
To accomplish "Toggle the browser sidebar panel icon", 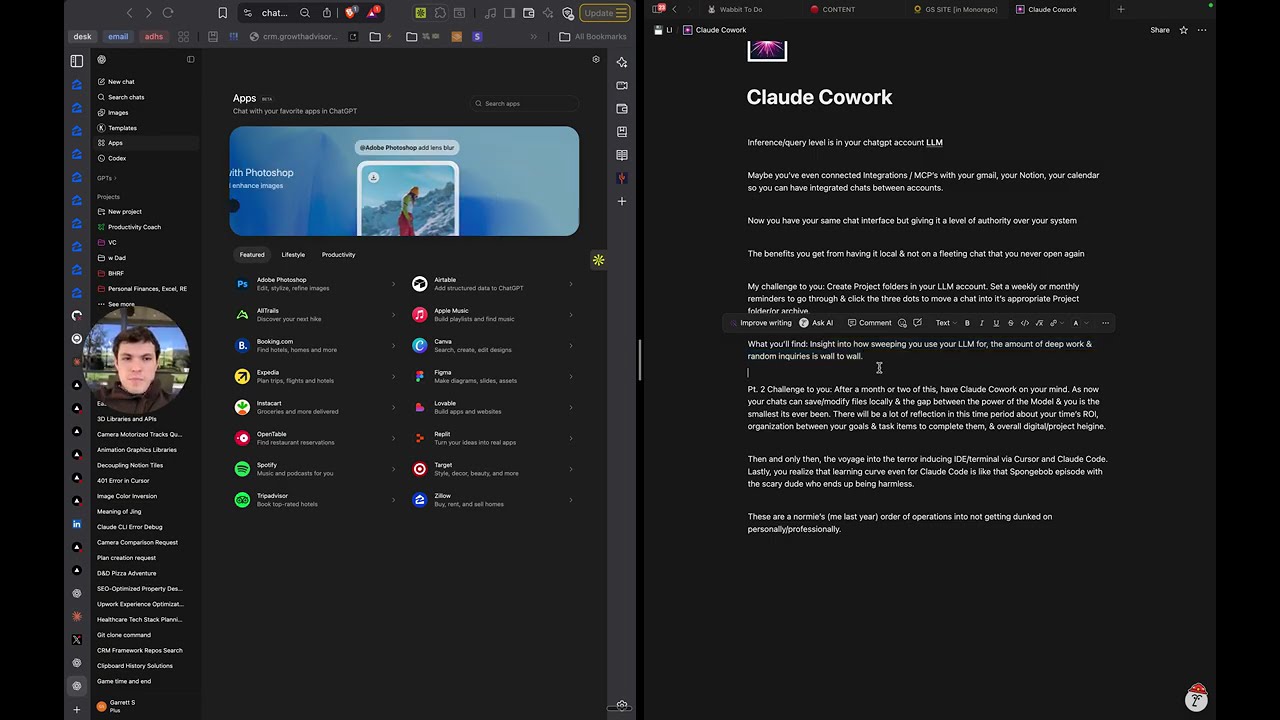I will (x=509, y=13).
